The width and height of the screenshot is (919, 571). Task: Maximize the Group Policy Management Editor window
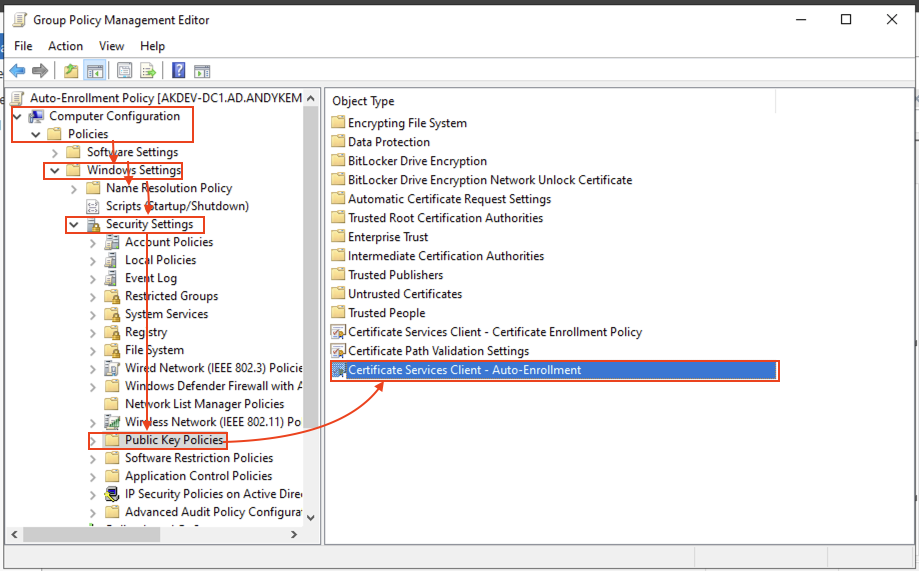(846, 19)
